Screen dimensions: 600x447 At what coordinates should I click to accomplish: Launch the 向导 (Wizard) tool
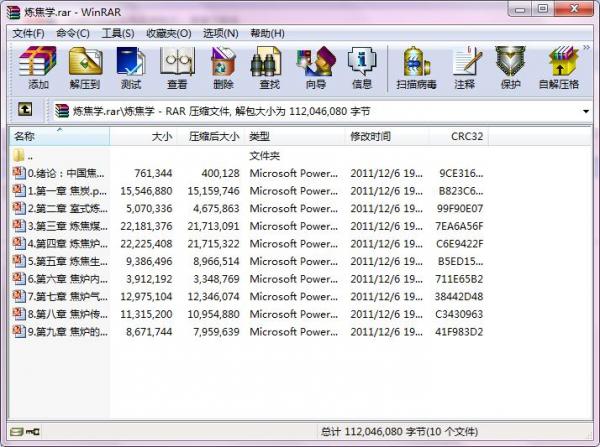pos(316,67)
